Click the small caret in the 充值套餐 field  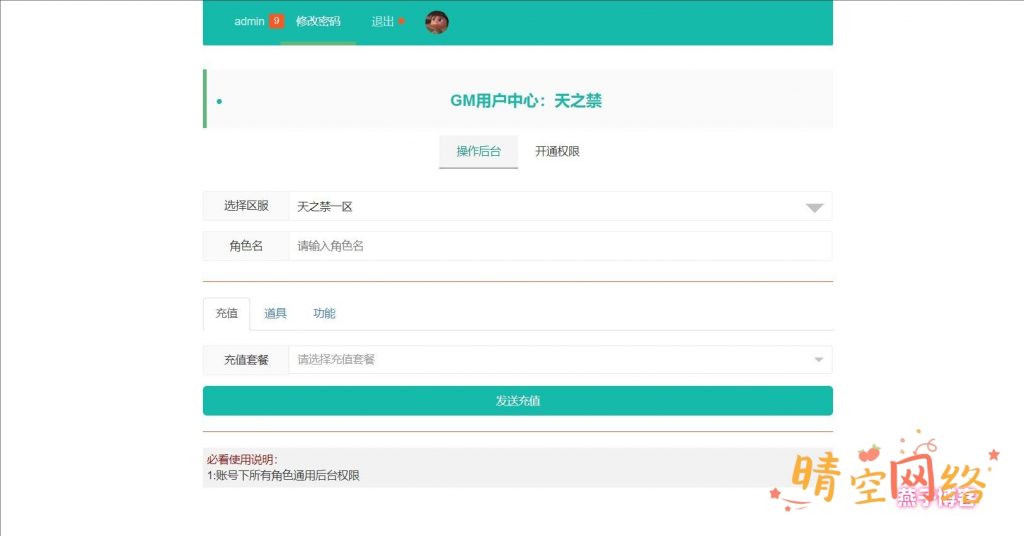tap(818, 360)
